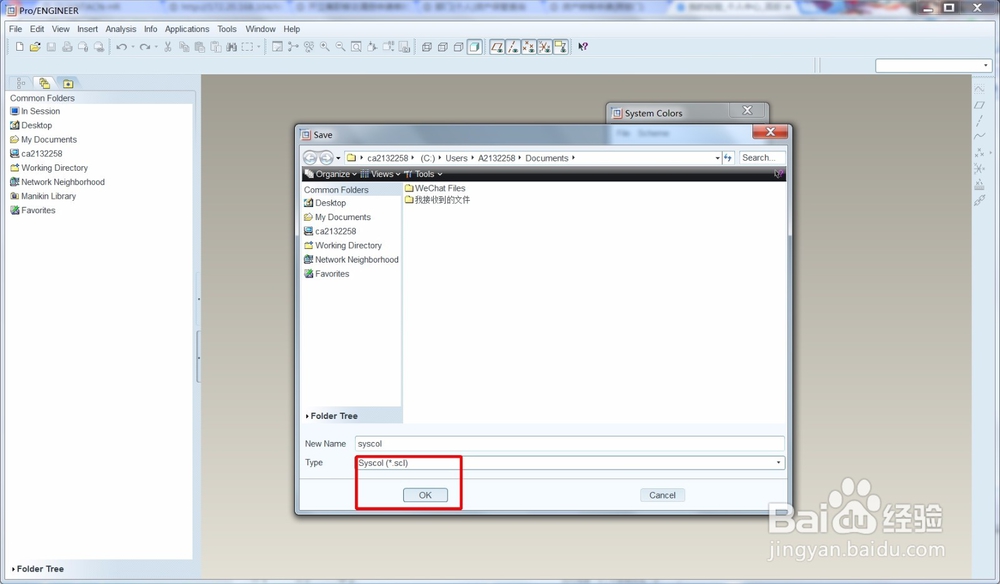Select the shaded display style icon
Image resolution: width=1000 pixels, height=584 pixels.
pyautogui.click(x=474, y=47)
